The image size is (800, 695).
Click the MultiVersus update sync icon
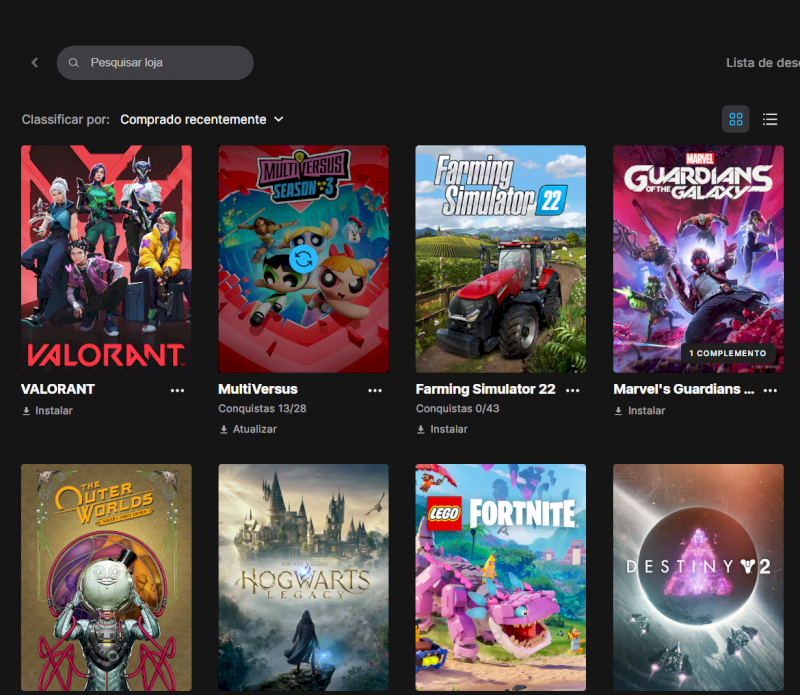point(304,259)
